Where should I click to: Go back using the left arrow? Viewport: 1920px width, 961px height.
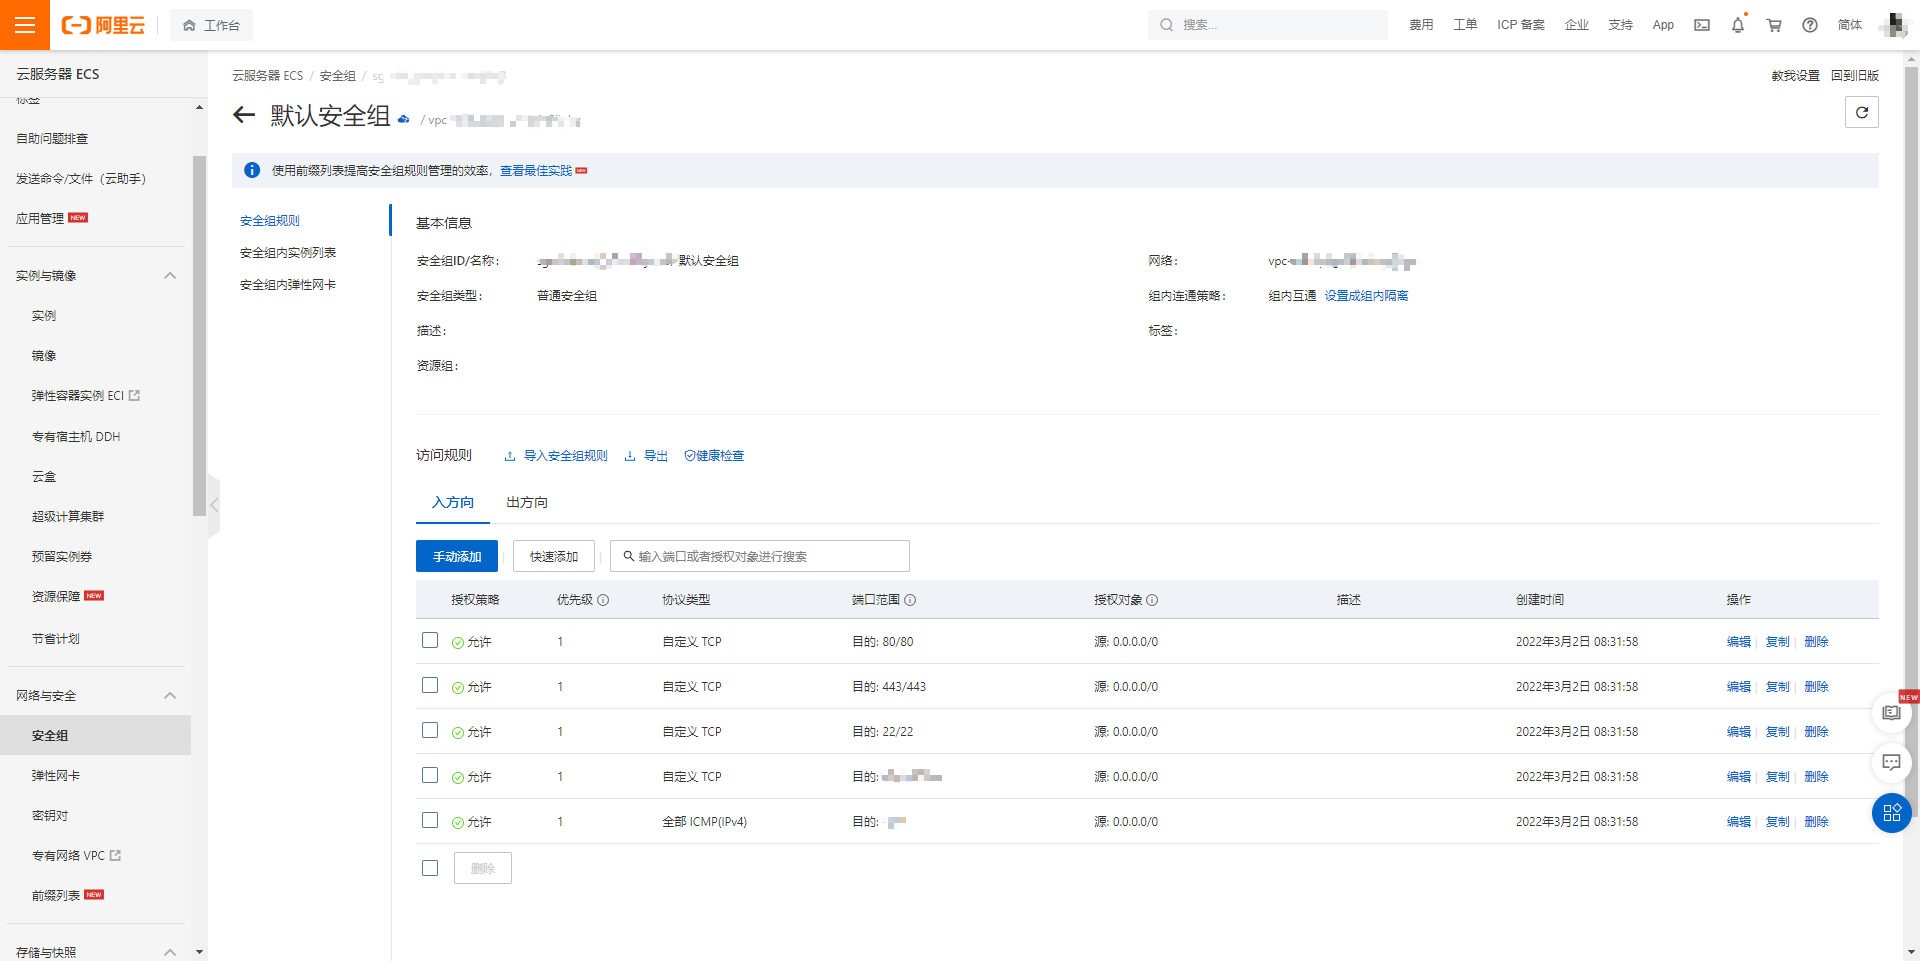point(244,115)
